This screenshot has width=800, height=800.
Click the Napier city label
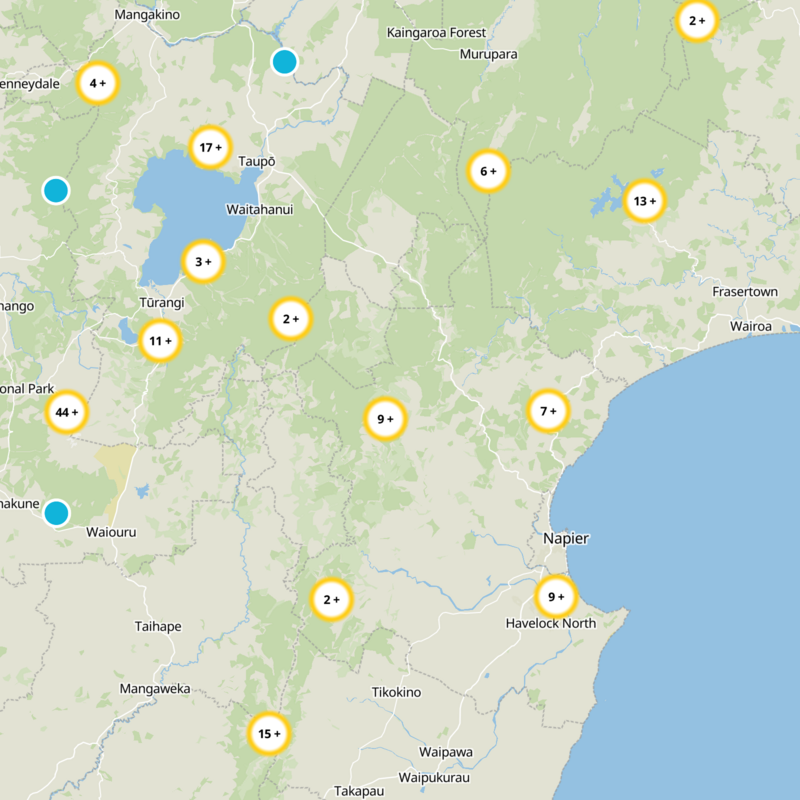[566, 538]
